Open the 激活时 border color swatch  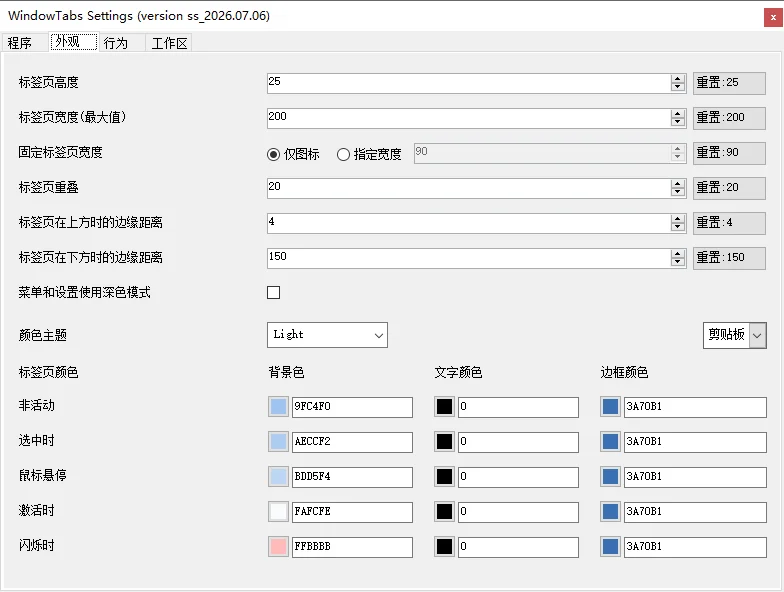610,512
